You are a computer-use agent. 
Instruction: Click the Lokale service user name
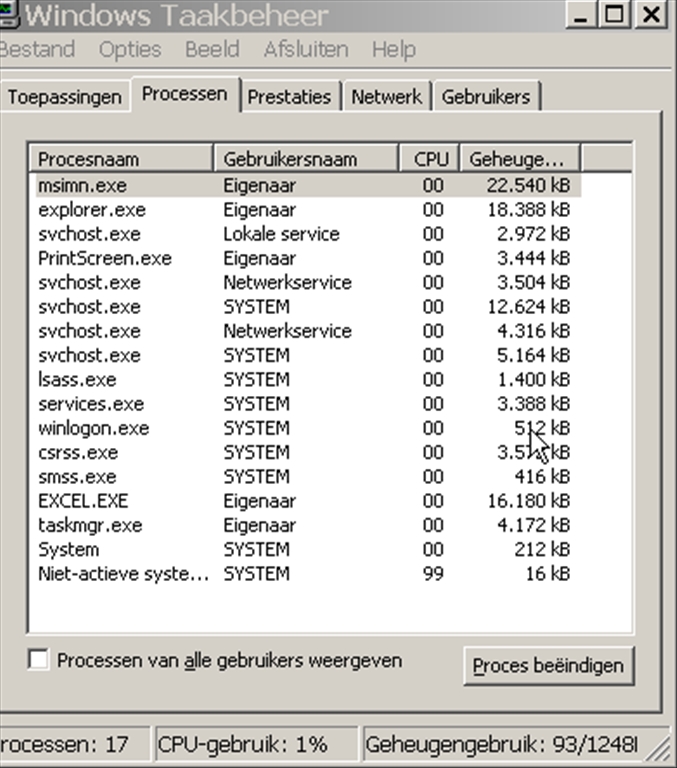tap(281, 234)
